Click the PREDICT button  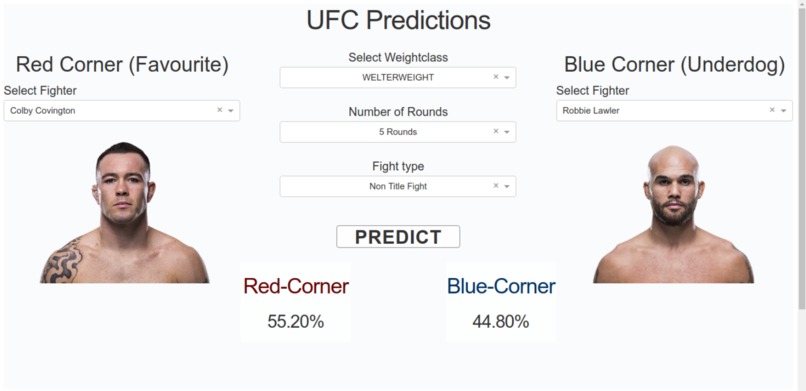tap(398, 237)
